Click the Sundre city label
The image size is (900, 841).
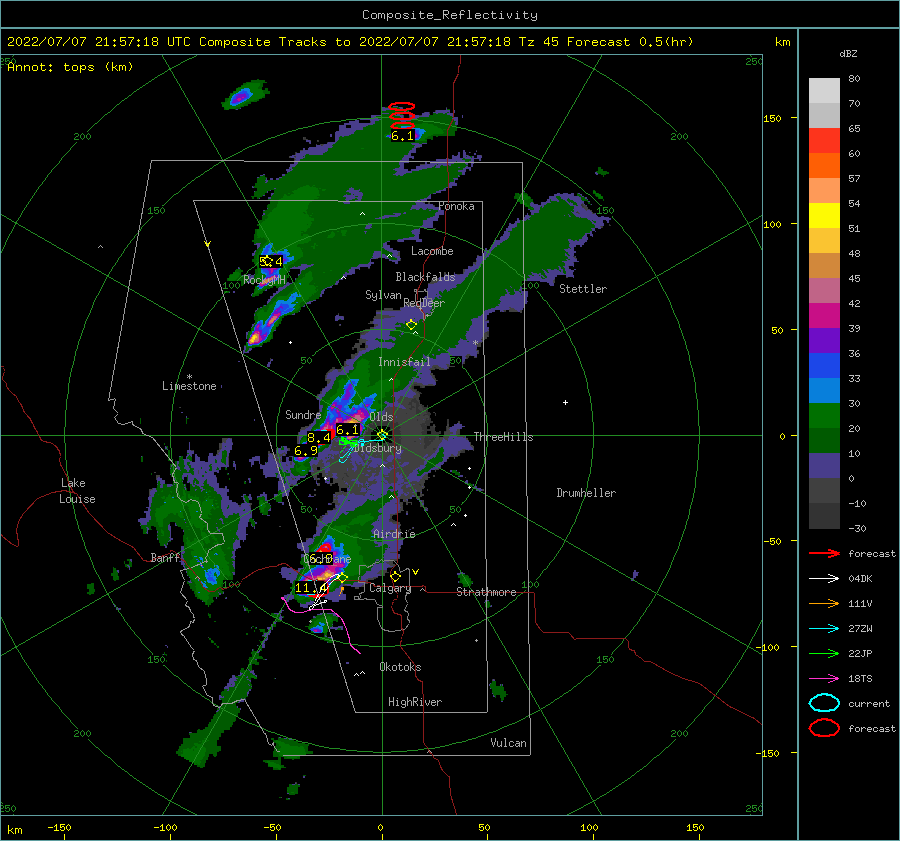point(303,414)
